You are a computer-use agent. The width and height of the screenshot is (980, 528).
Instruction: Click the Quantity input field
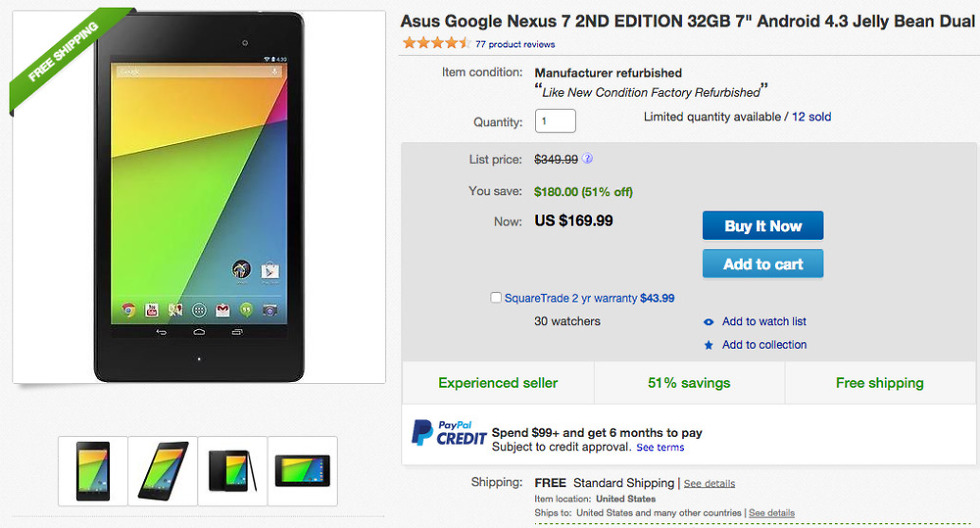(x=555, y=121)
